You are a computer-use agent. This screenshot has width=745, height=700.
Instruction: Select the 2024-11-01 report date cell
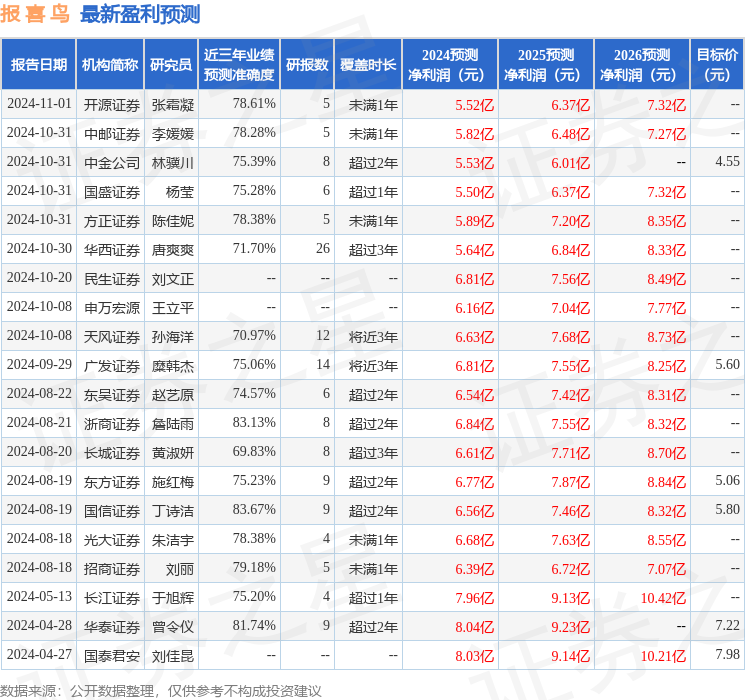pyautogui.click(x=39, y=104)
